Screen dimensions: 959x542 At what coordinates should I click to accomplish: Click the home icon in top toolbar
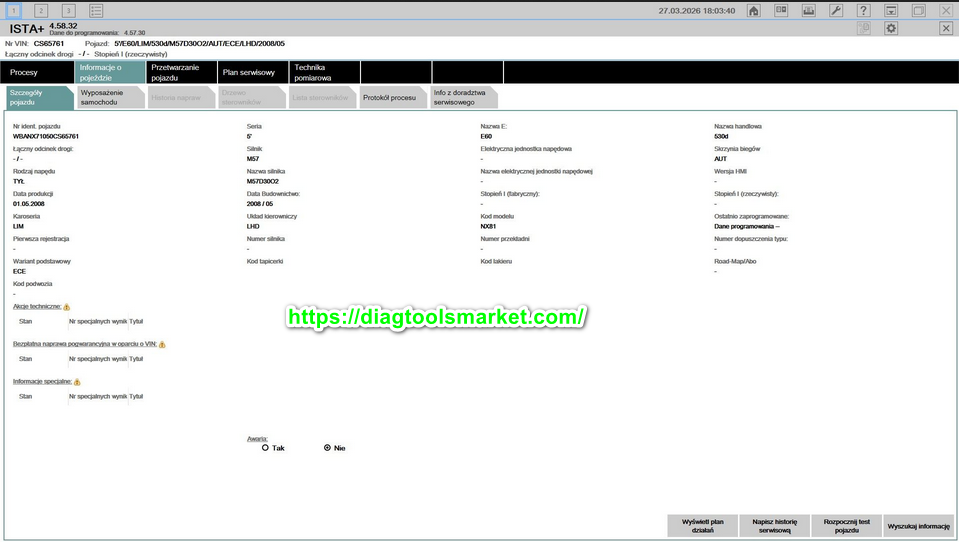click(754, 10)
